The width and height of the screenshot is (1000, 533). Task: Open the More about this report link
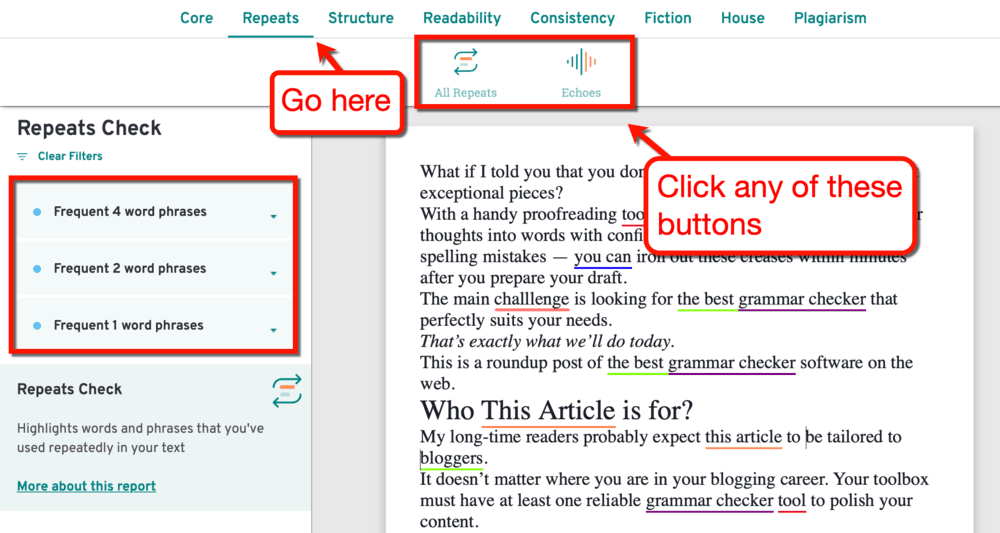point(86,486)
